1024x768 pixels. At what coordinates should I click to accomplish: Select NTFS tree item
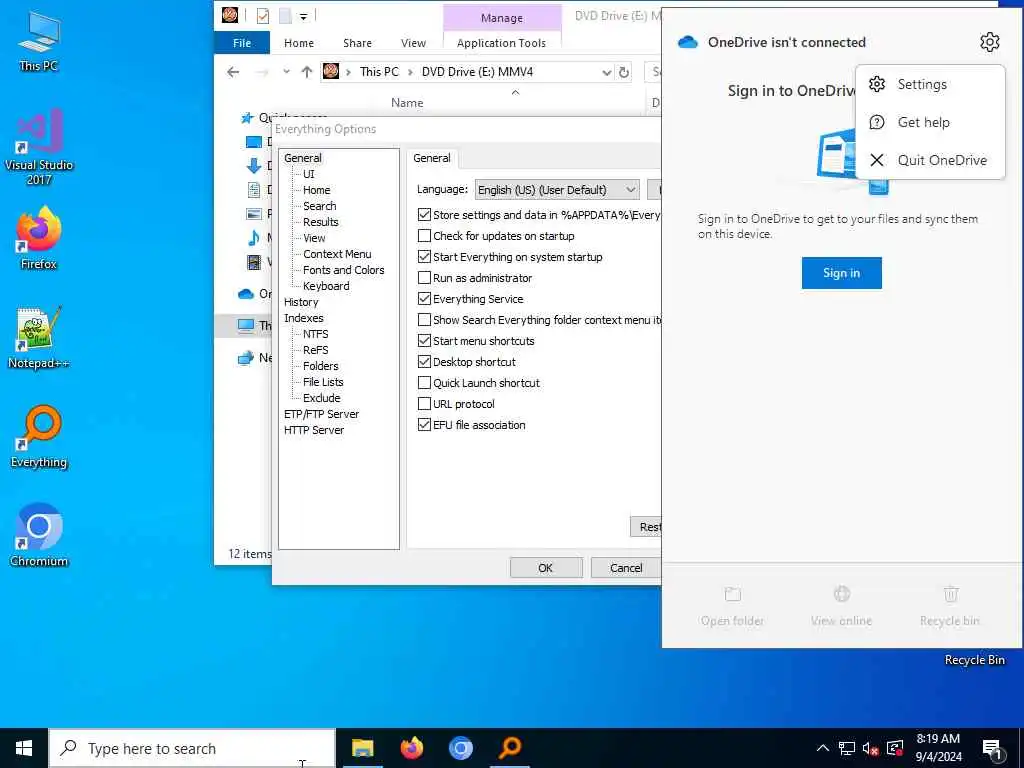pyautogui.click(x=315, y=334)
